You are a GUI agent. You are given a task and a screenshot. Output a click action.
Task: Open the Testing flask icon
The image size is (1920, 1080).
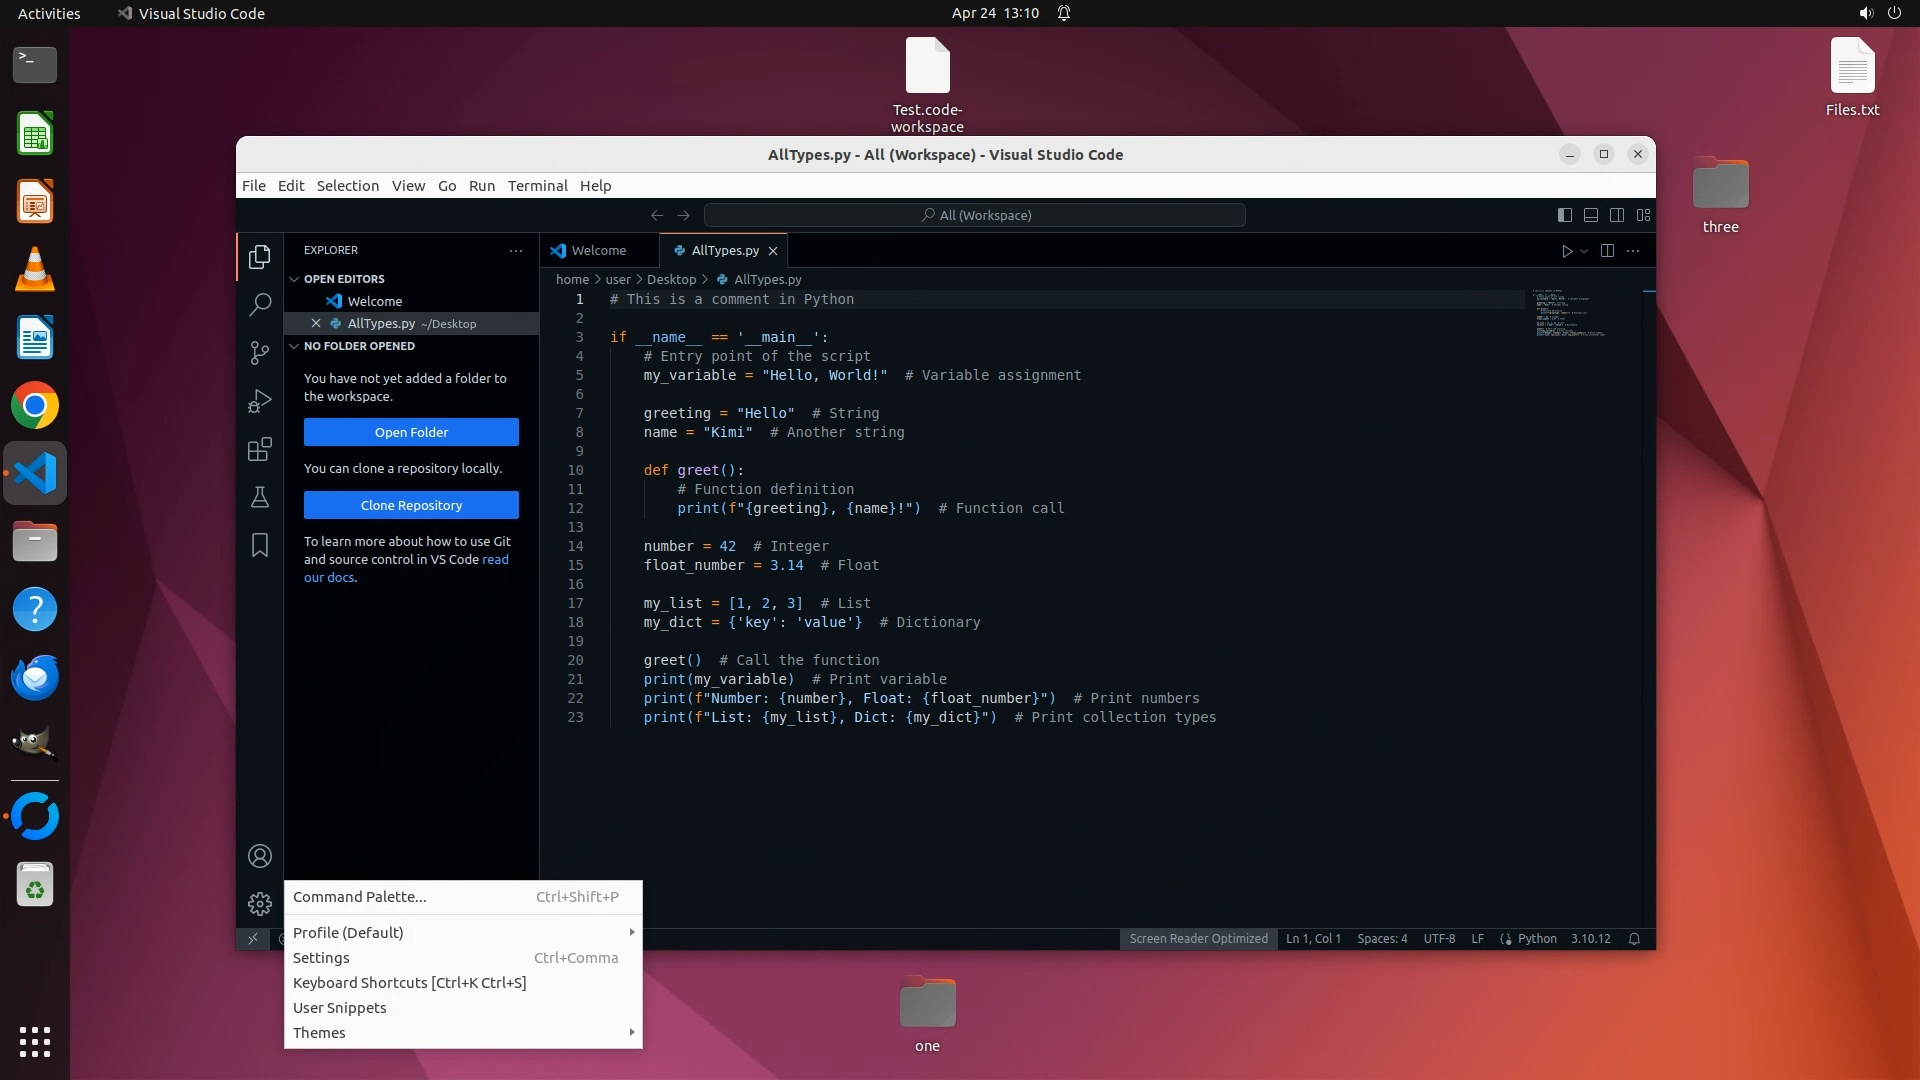(x=260, y=497)
